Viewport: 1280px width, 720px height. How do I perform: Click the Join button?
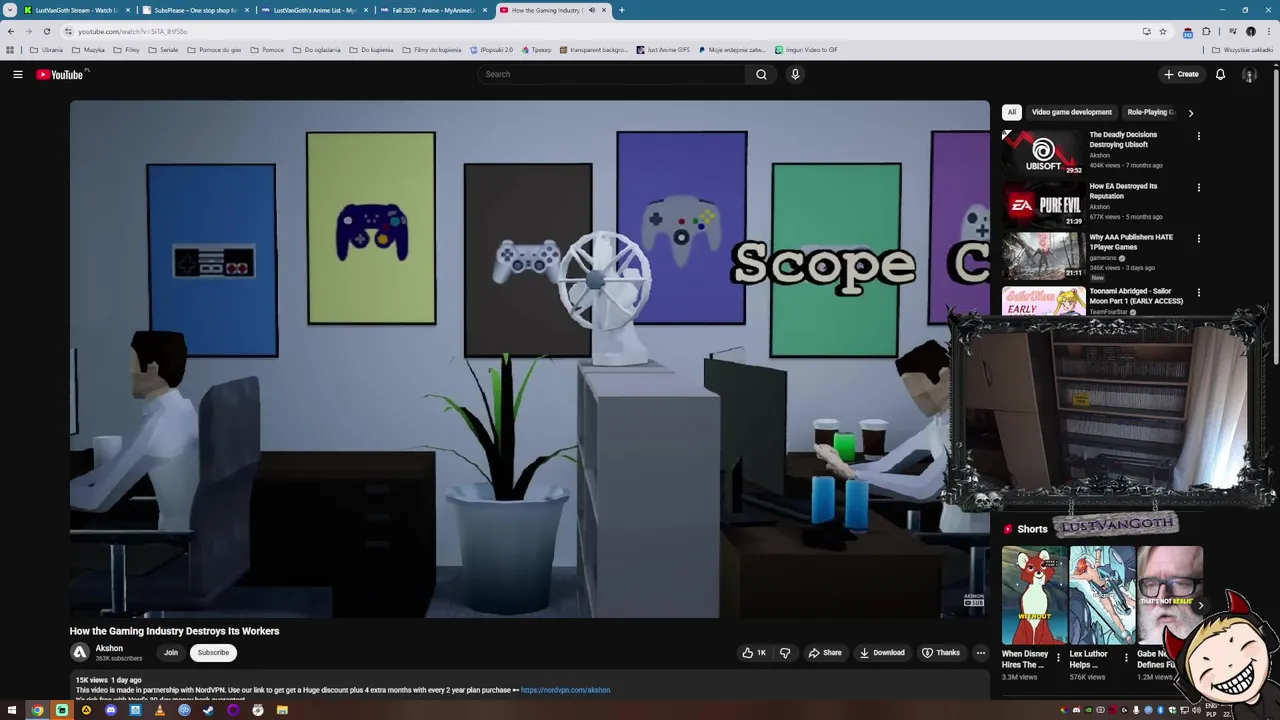pyautogui.click(x=171, y=652)
